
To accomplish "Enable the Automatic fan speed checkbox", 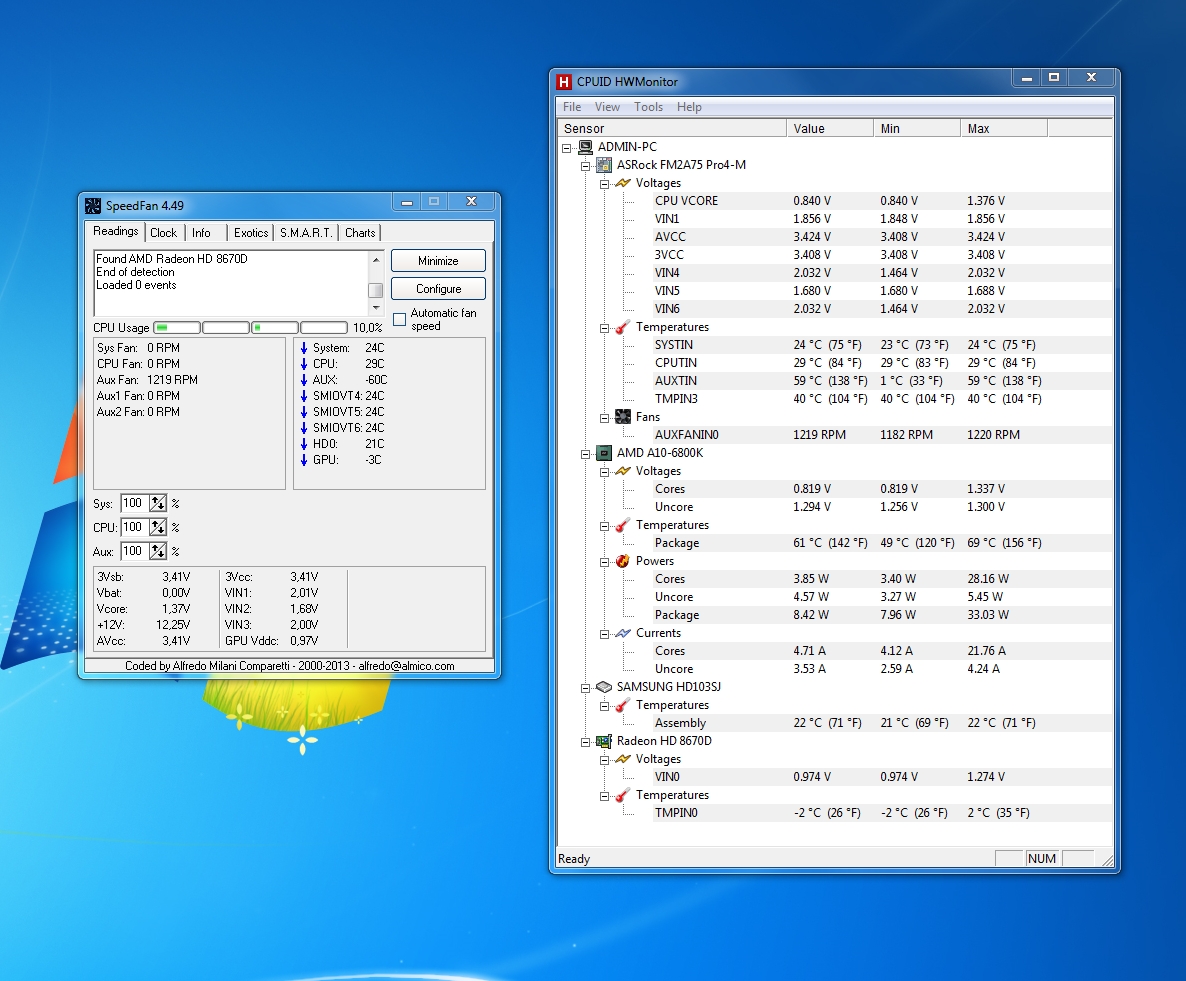I will click(399, 320).
